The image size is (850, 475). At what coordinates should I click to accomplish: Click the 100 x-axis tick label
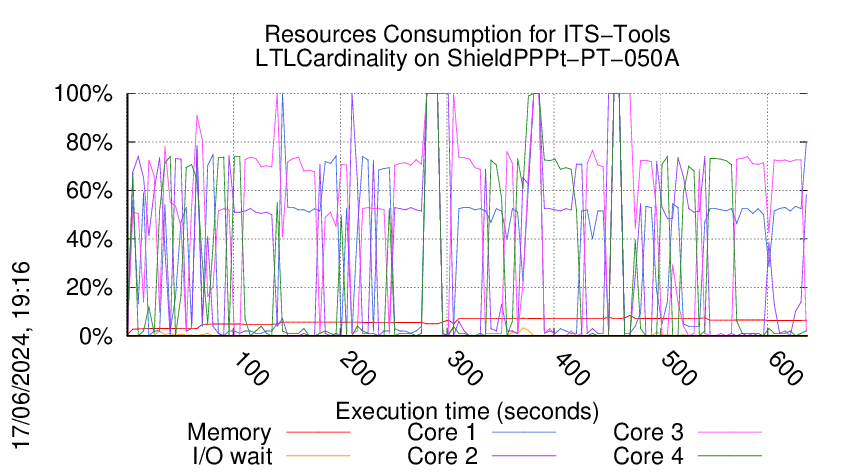(251, 370)
